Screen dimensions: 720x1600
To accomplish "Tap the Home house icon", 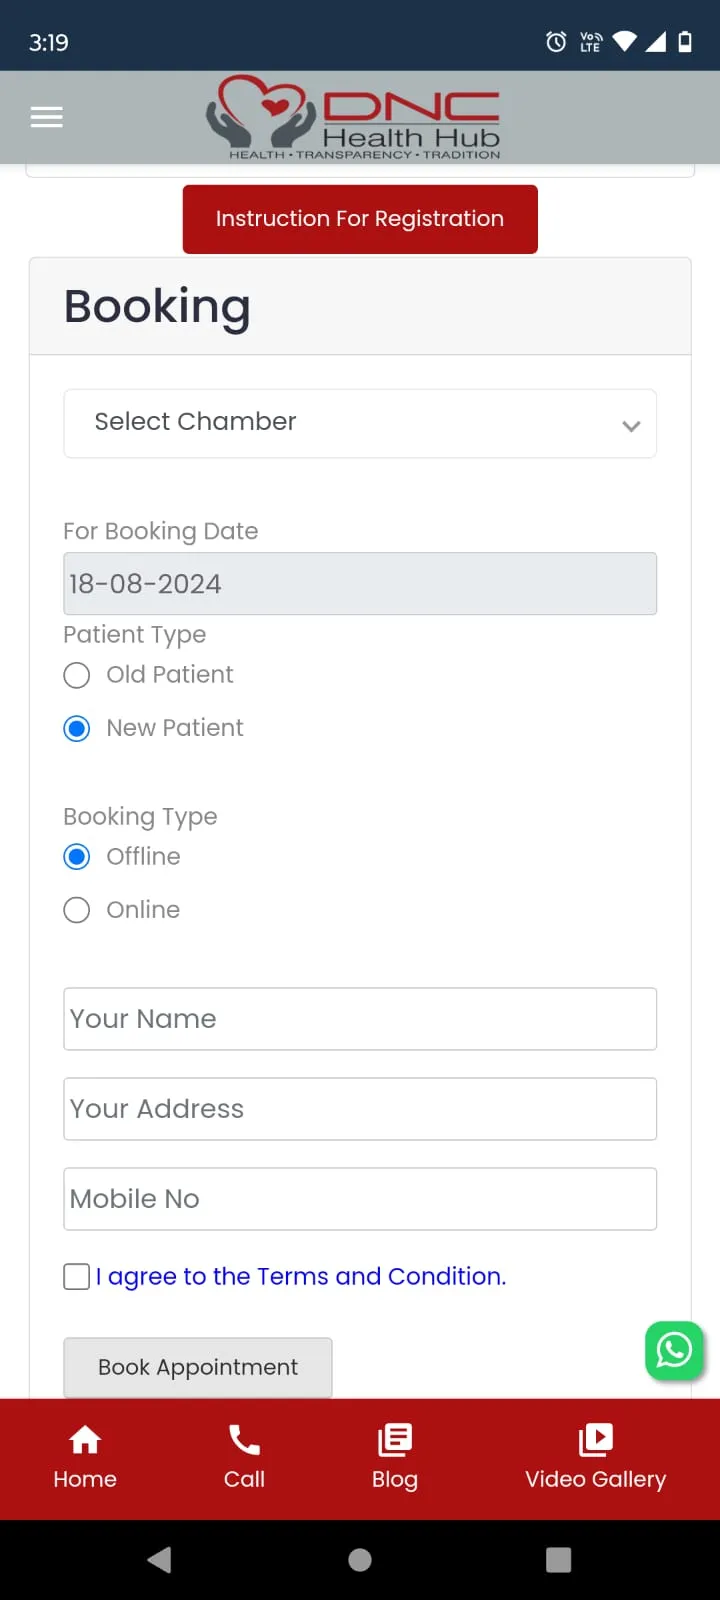I will pos(85,1440).
